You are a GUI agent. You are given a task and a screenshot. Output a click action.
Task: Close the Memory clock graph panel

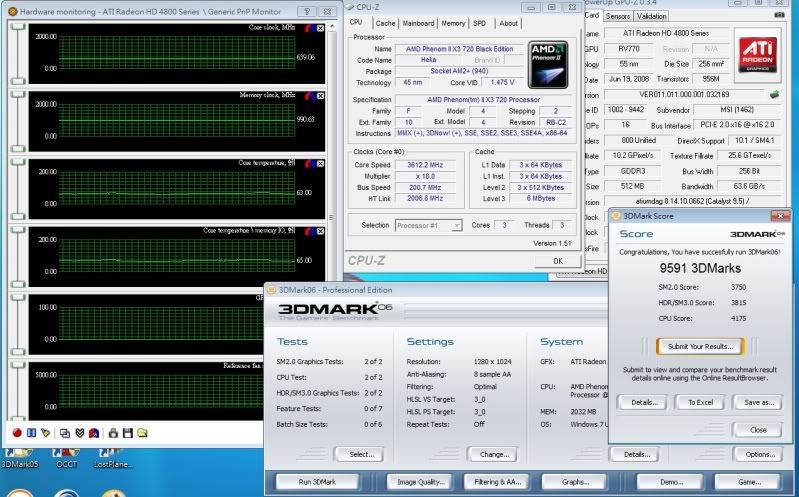(319, 98)
